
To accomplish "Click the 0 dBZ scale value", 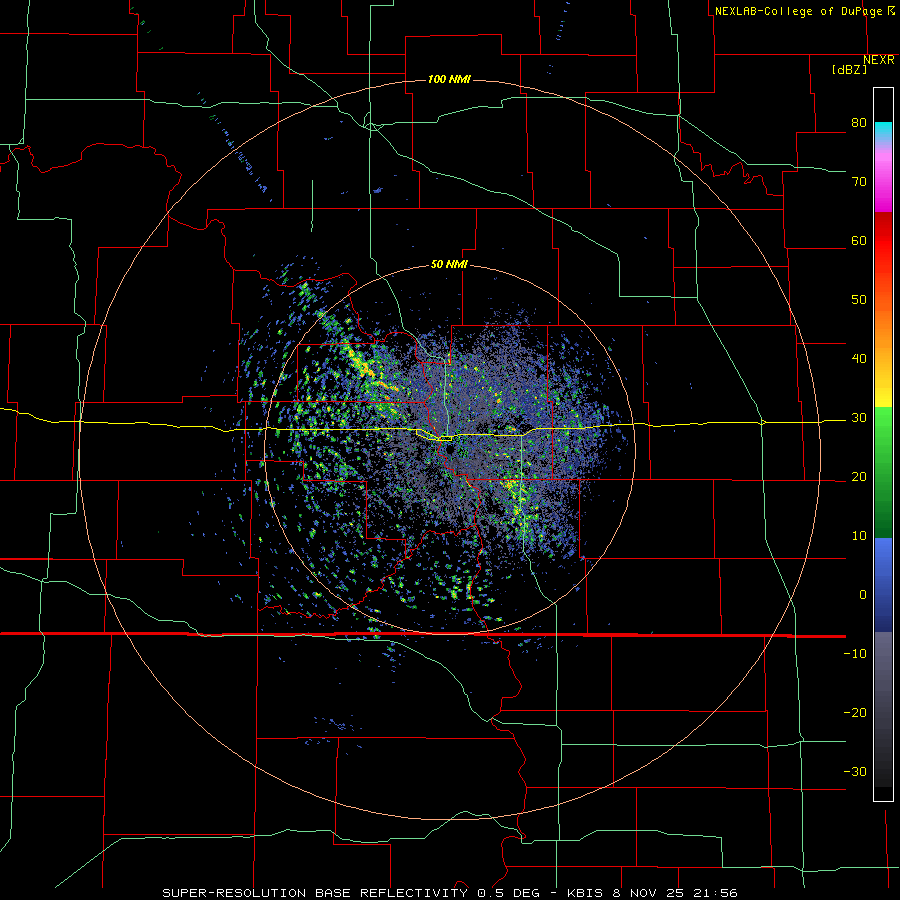I will (x=863, y=595).
